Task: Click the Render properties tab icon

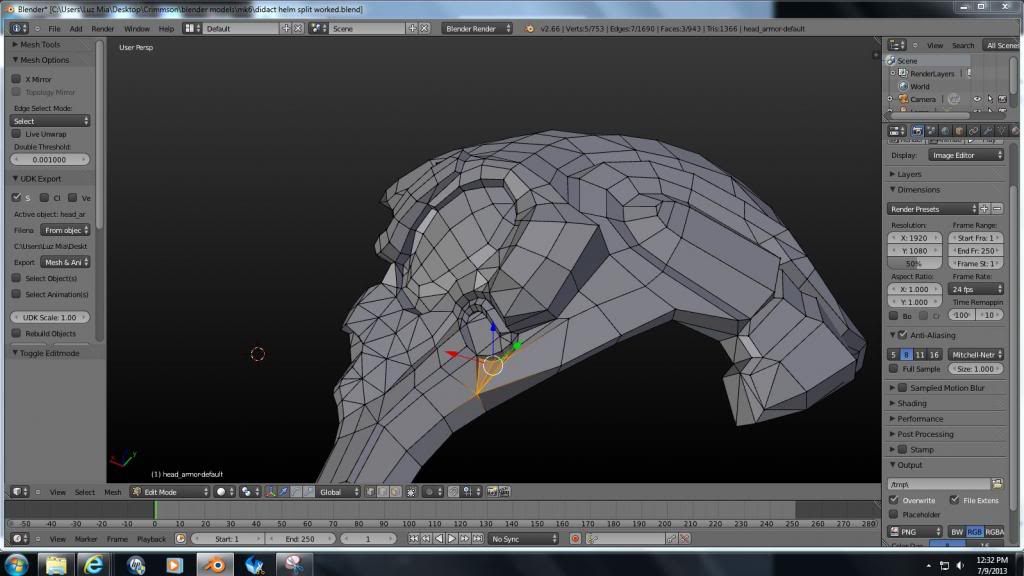Action: (917, 130)
